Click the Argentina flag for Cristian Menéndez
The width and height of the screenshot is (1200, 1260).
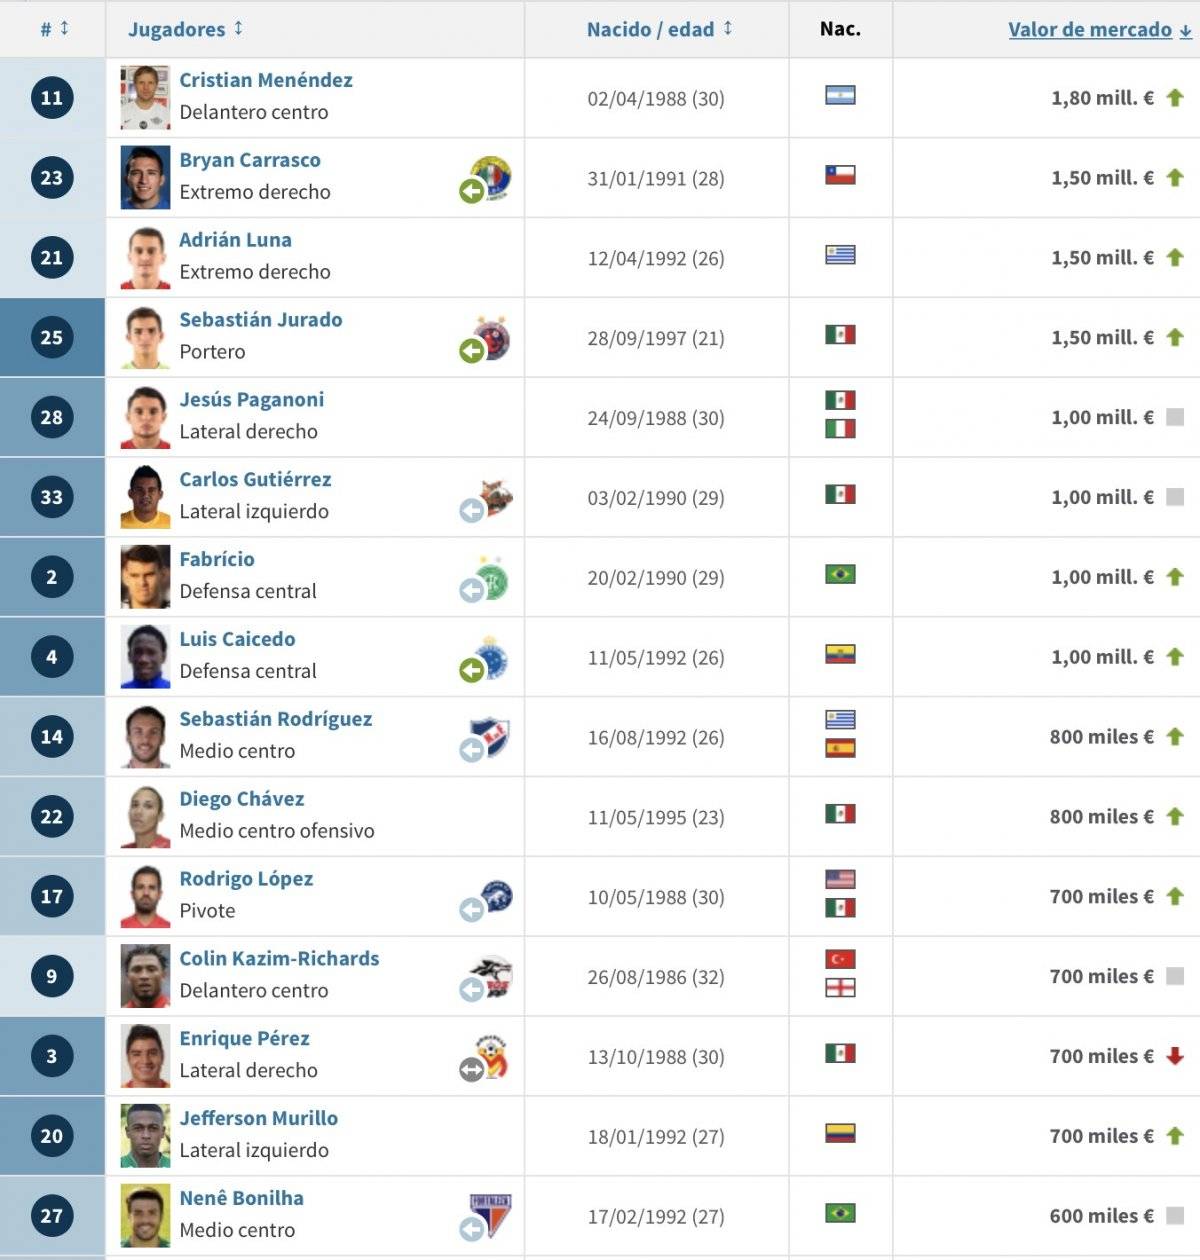pyautogui.click(x=840, y=96)
